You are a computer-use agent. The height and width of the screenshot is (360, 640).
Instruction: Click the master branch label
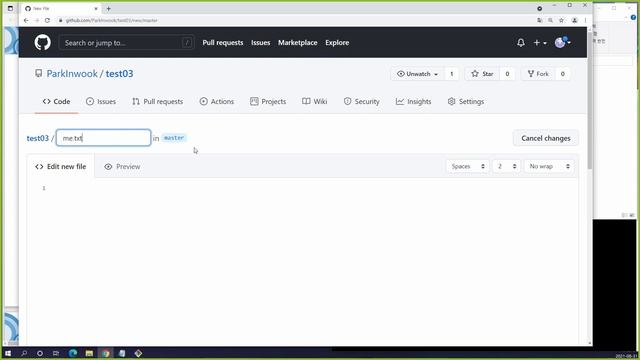174,138
